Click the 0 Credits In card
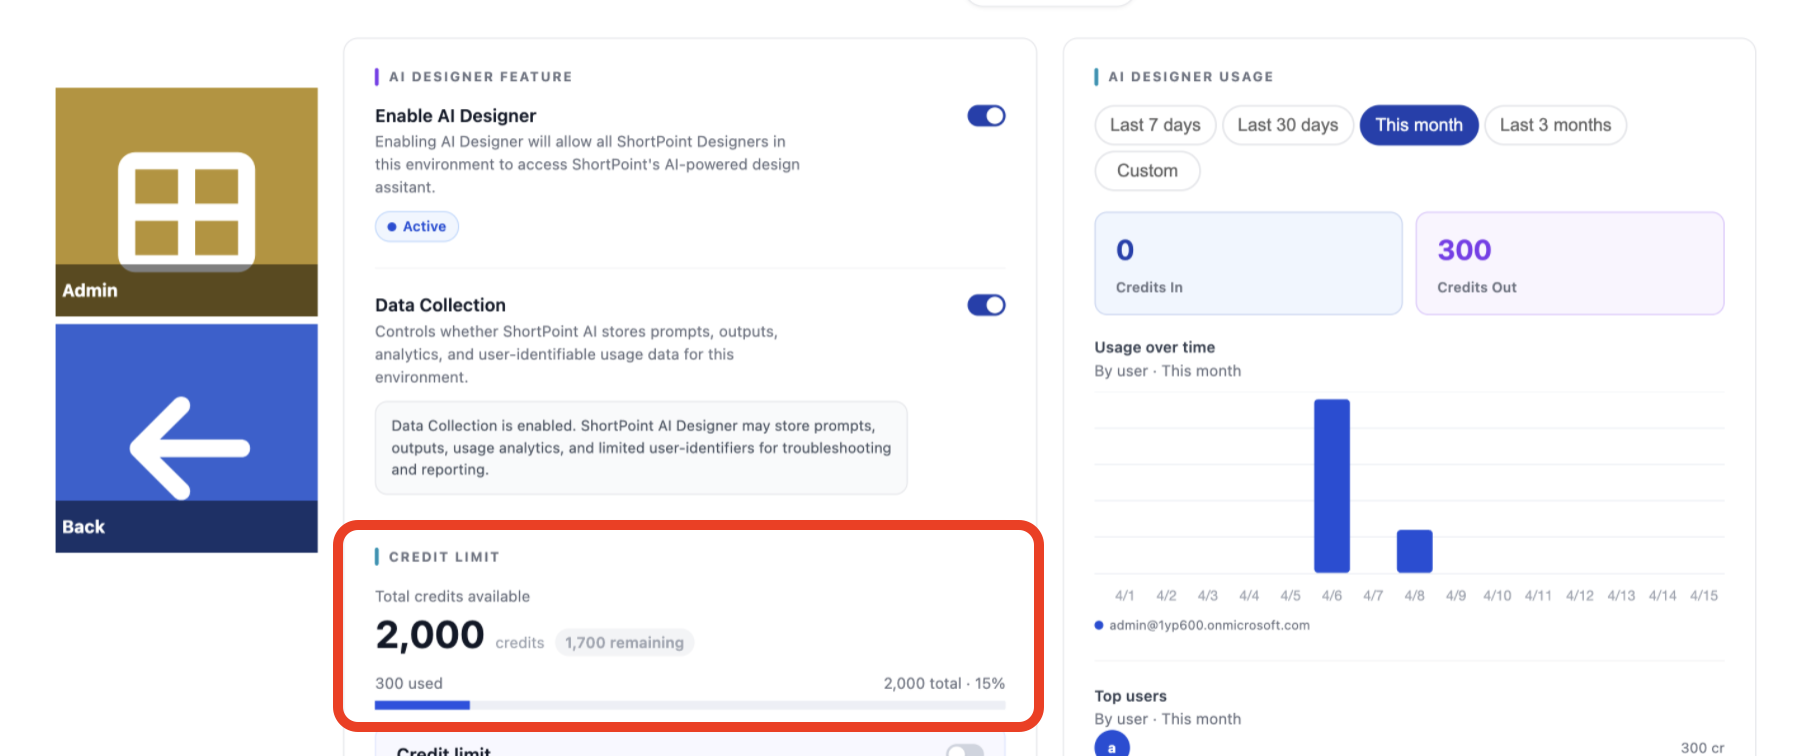The image size is (1806, 756). point(1249,263)
